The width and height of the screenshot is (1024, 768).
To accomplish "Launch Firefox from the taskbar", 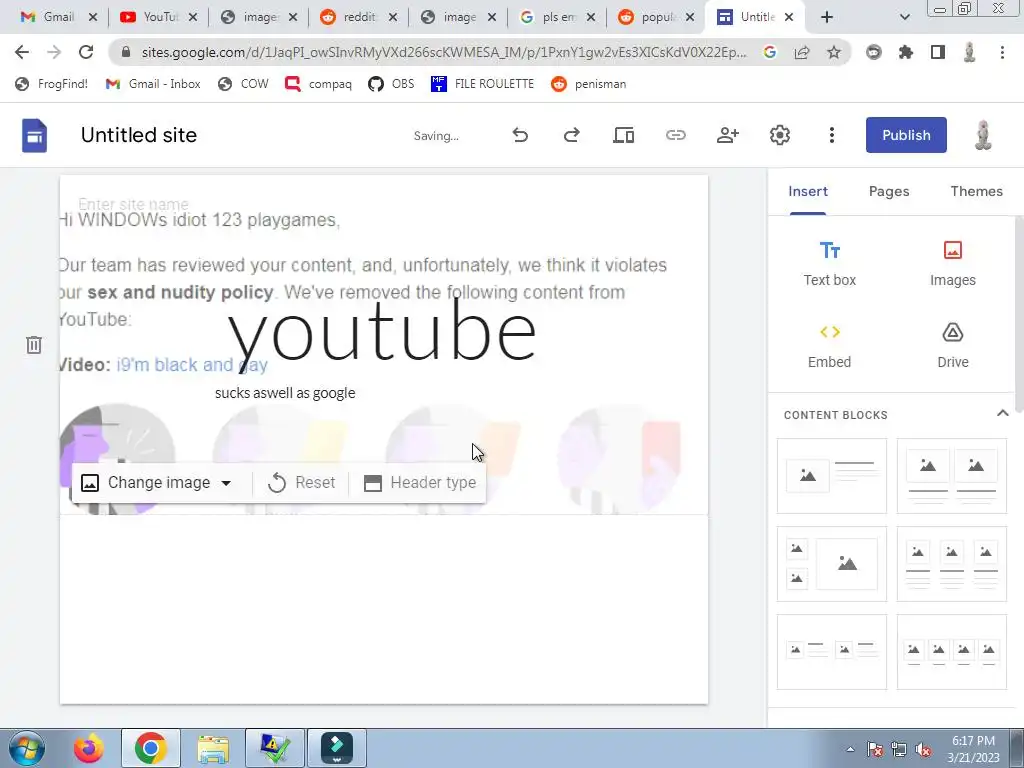I will tap(89, 748).
